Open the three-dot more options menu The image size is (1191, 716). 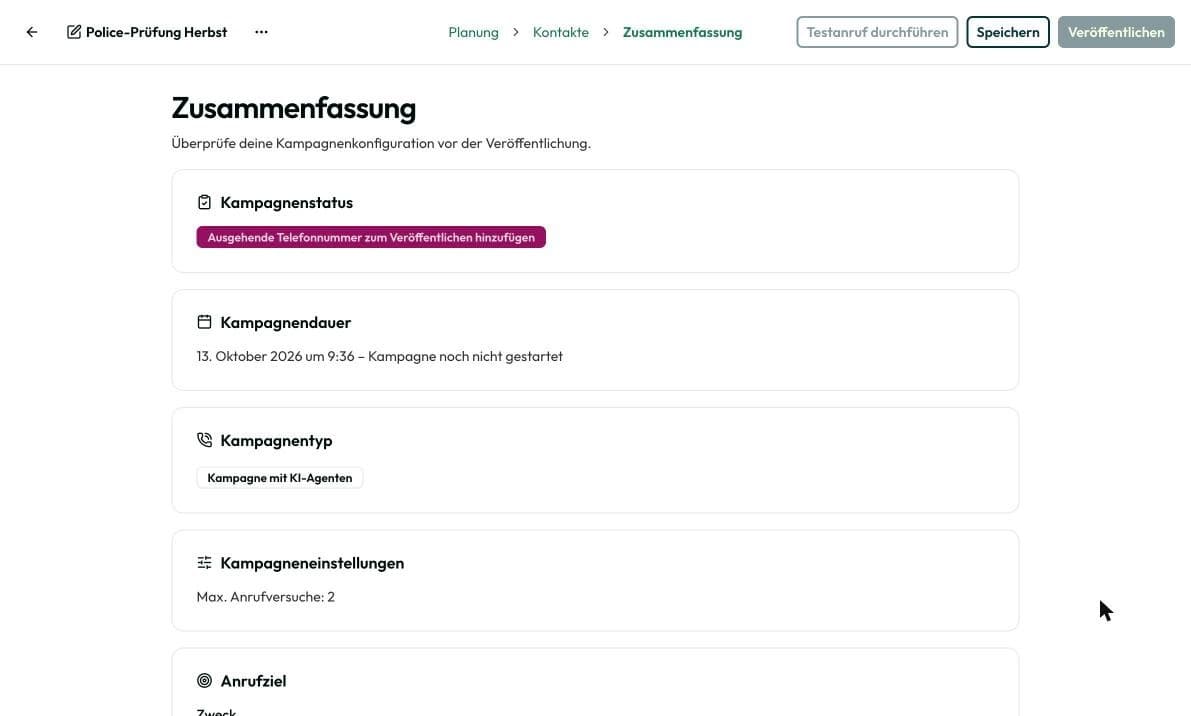point(261,32)
